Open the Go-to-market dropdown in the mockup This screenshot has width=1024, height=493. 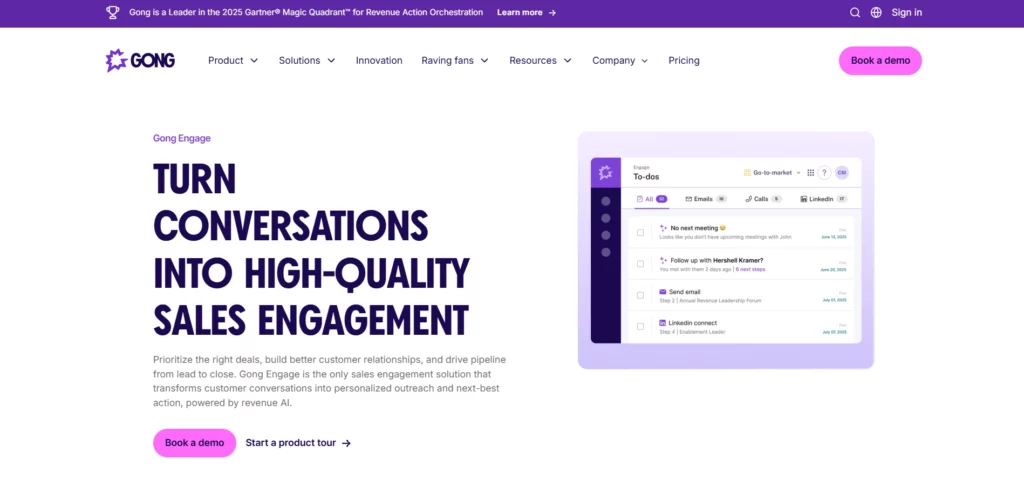click(773, 173)
